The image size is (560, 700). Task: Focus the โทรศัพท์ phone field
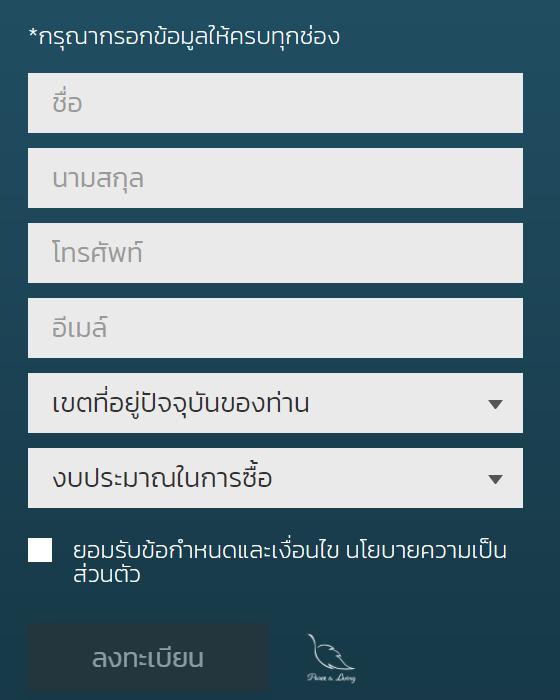click(x=275, y=253)
